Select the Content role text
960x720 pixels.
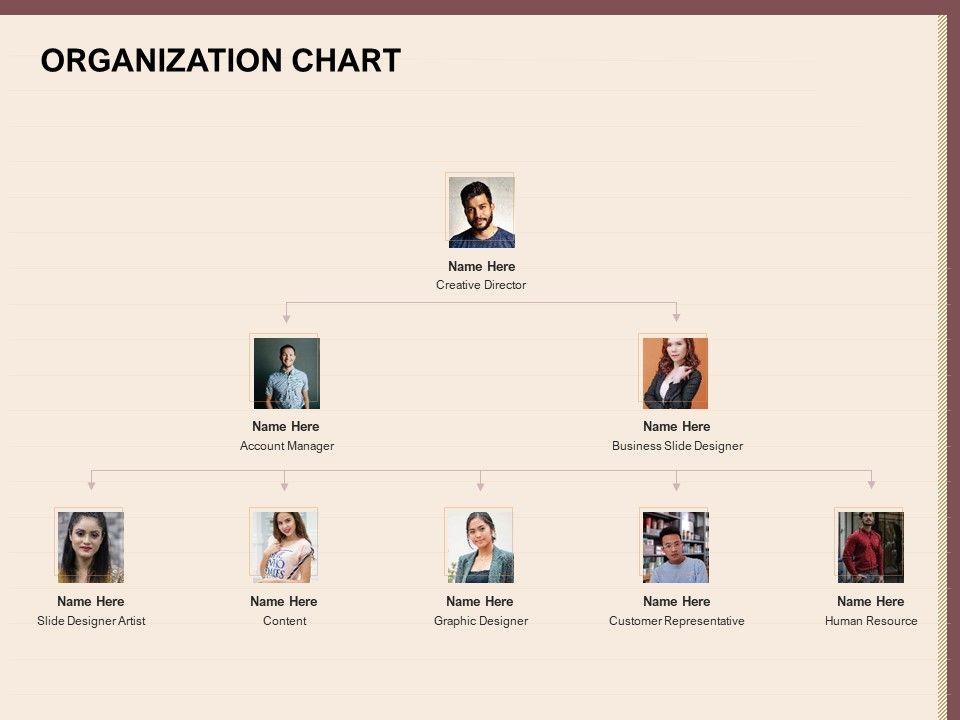tap(285, 621)
